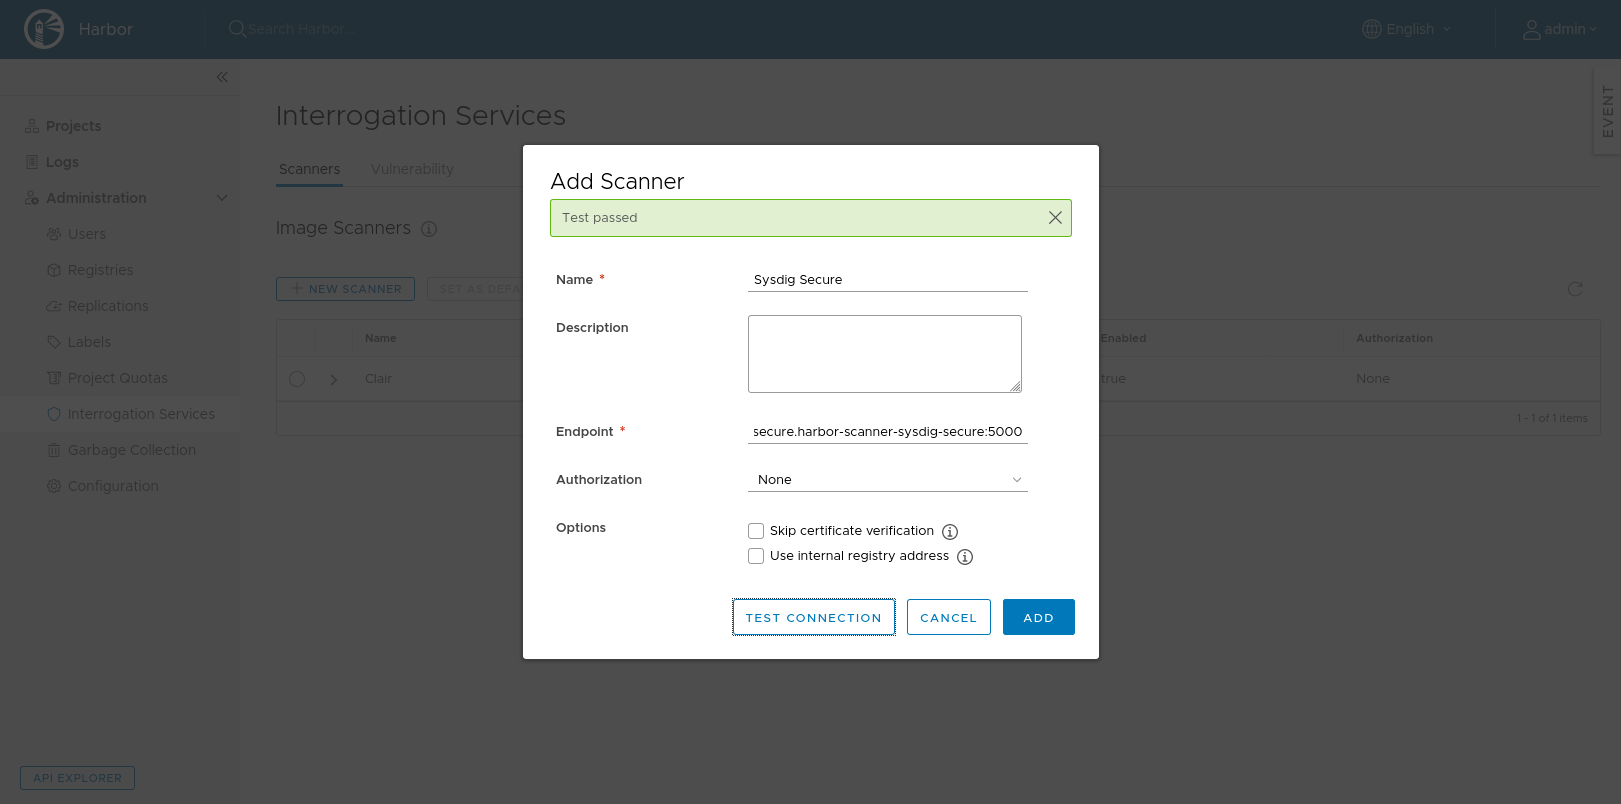Click the Logs sidebar icon

(x=32, y=162)
